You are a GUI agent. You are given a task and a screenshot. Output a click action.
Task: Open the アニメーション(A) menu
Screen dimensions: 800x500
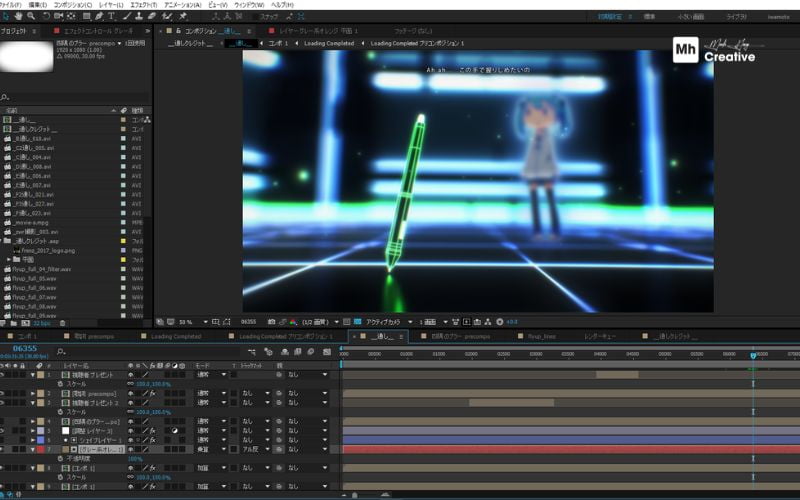pos(183,5)
